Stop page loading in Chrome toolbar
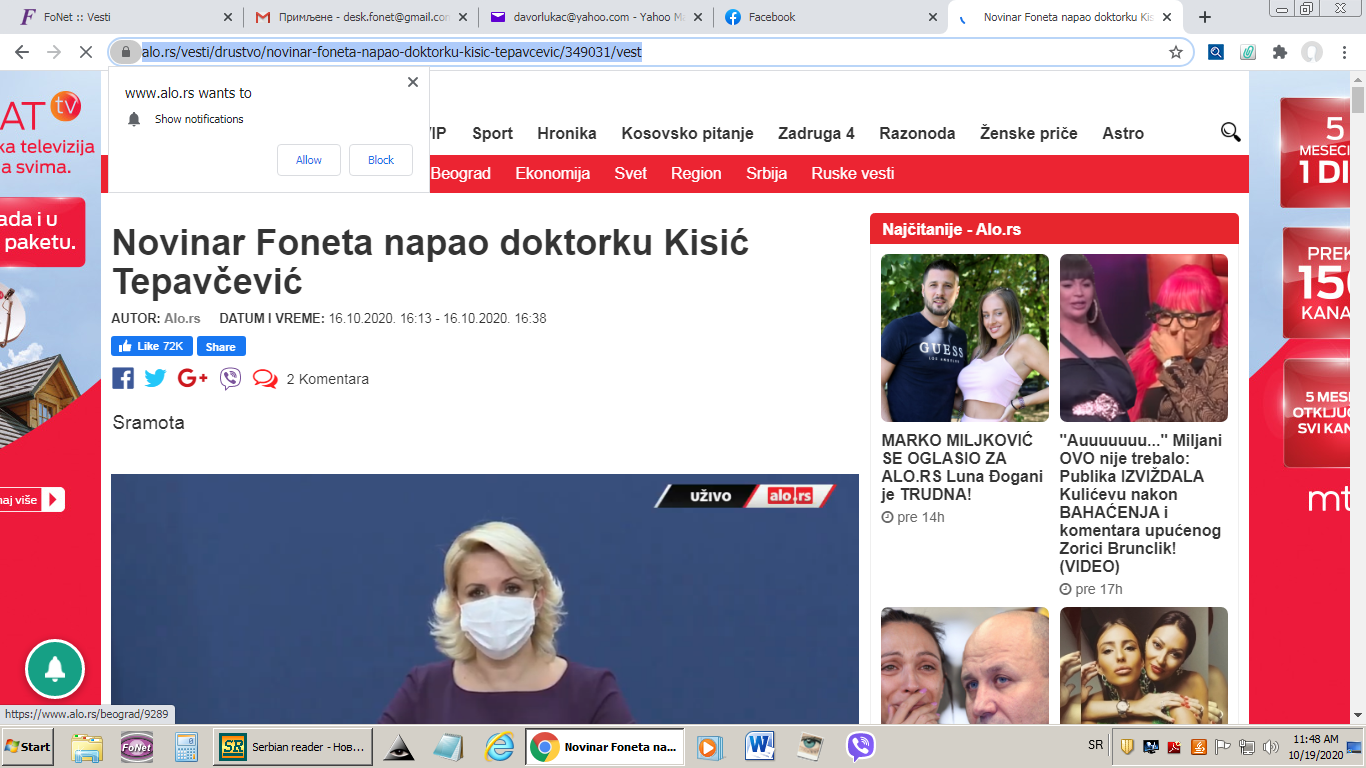The image size is (1366, 768). tap(84, 52)
